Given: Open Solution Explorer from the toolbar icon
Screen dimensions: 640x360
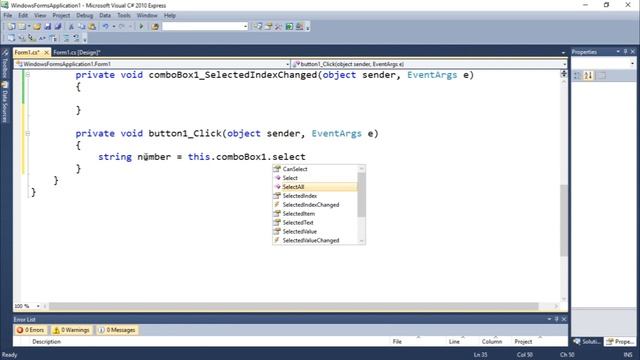Looking at the screenshot, I should 258,27.
